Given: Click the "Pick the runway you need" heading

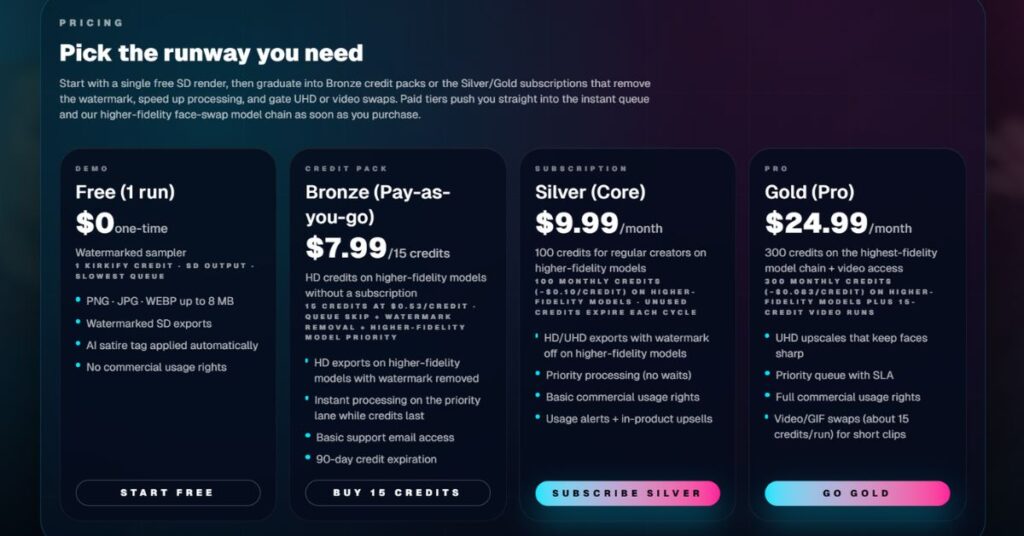Looking at the screenshot, I should tap(211, 53).
